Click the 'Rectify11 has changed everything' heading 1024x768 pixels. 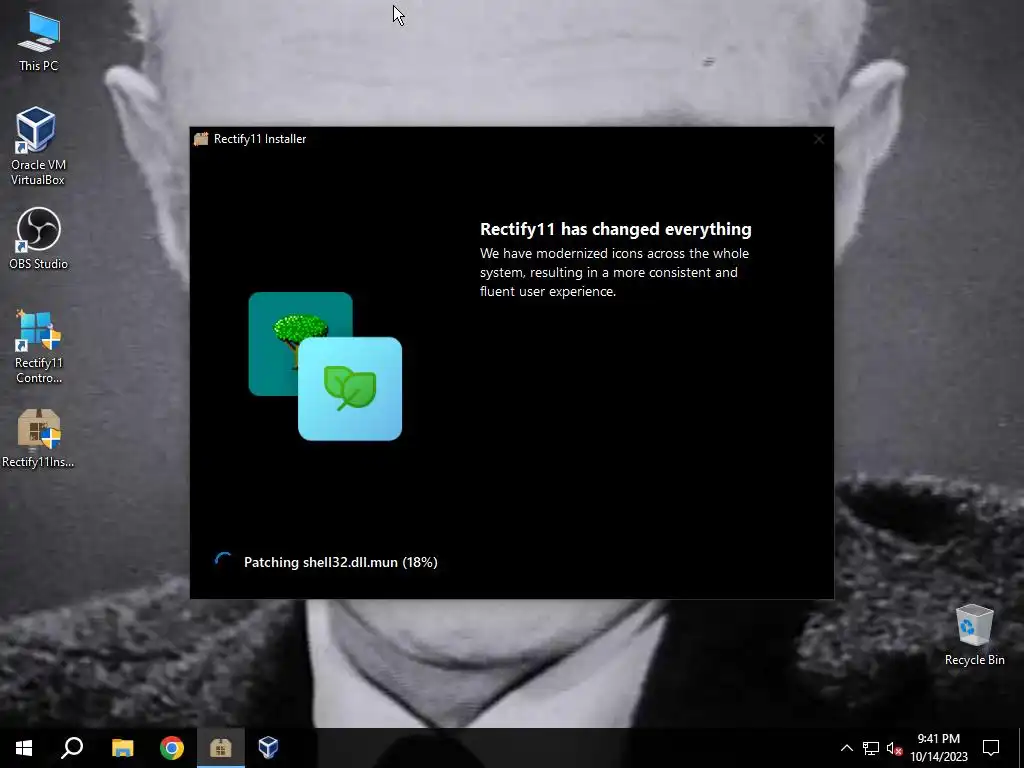coord(616,229)
